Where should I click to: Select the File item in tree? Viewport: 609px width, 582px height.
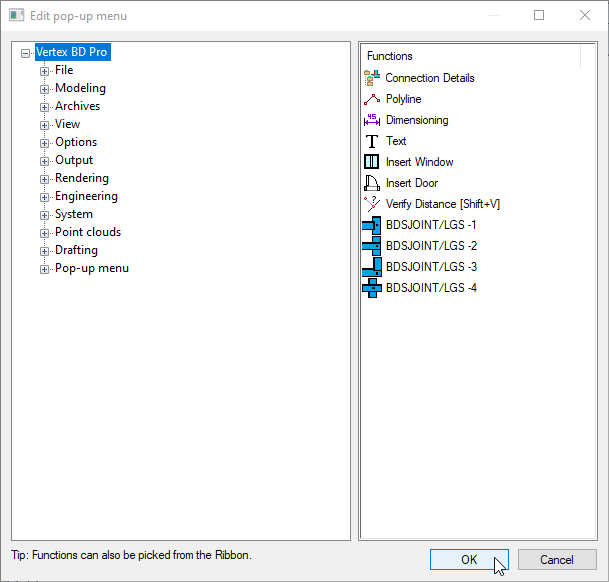click(64, 70)
